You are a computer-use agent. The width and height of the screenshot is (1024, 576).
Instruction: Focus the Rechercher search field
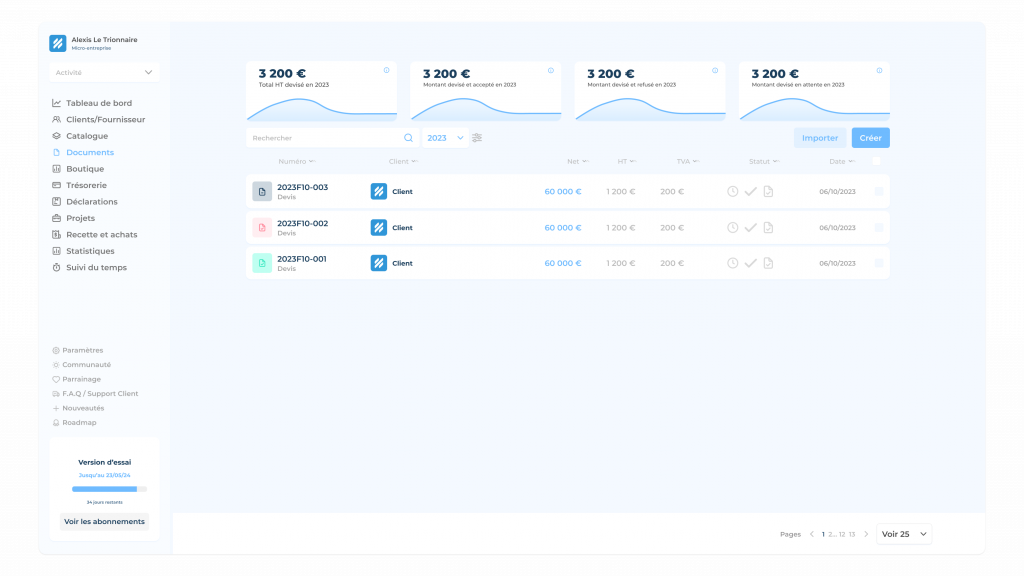coord(323,138)
